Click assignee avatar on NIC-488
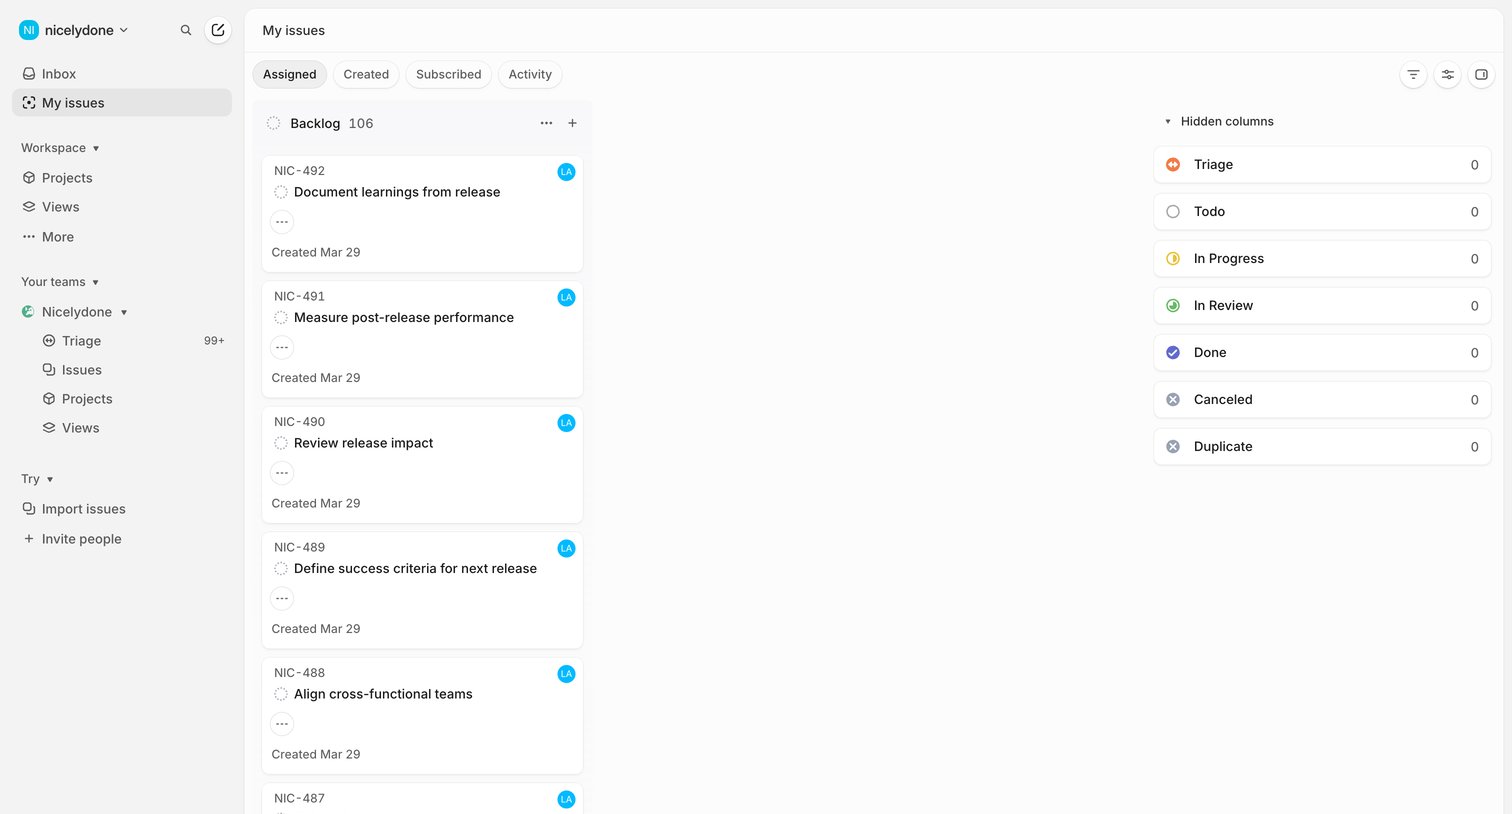The image size is (1512, 814). [x=566, y=674]
